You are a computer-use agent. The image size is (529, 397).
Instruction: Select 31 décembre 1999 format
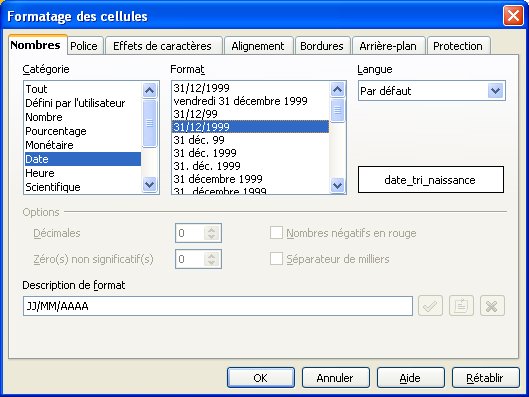[x=250, y=179]
